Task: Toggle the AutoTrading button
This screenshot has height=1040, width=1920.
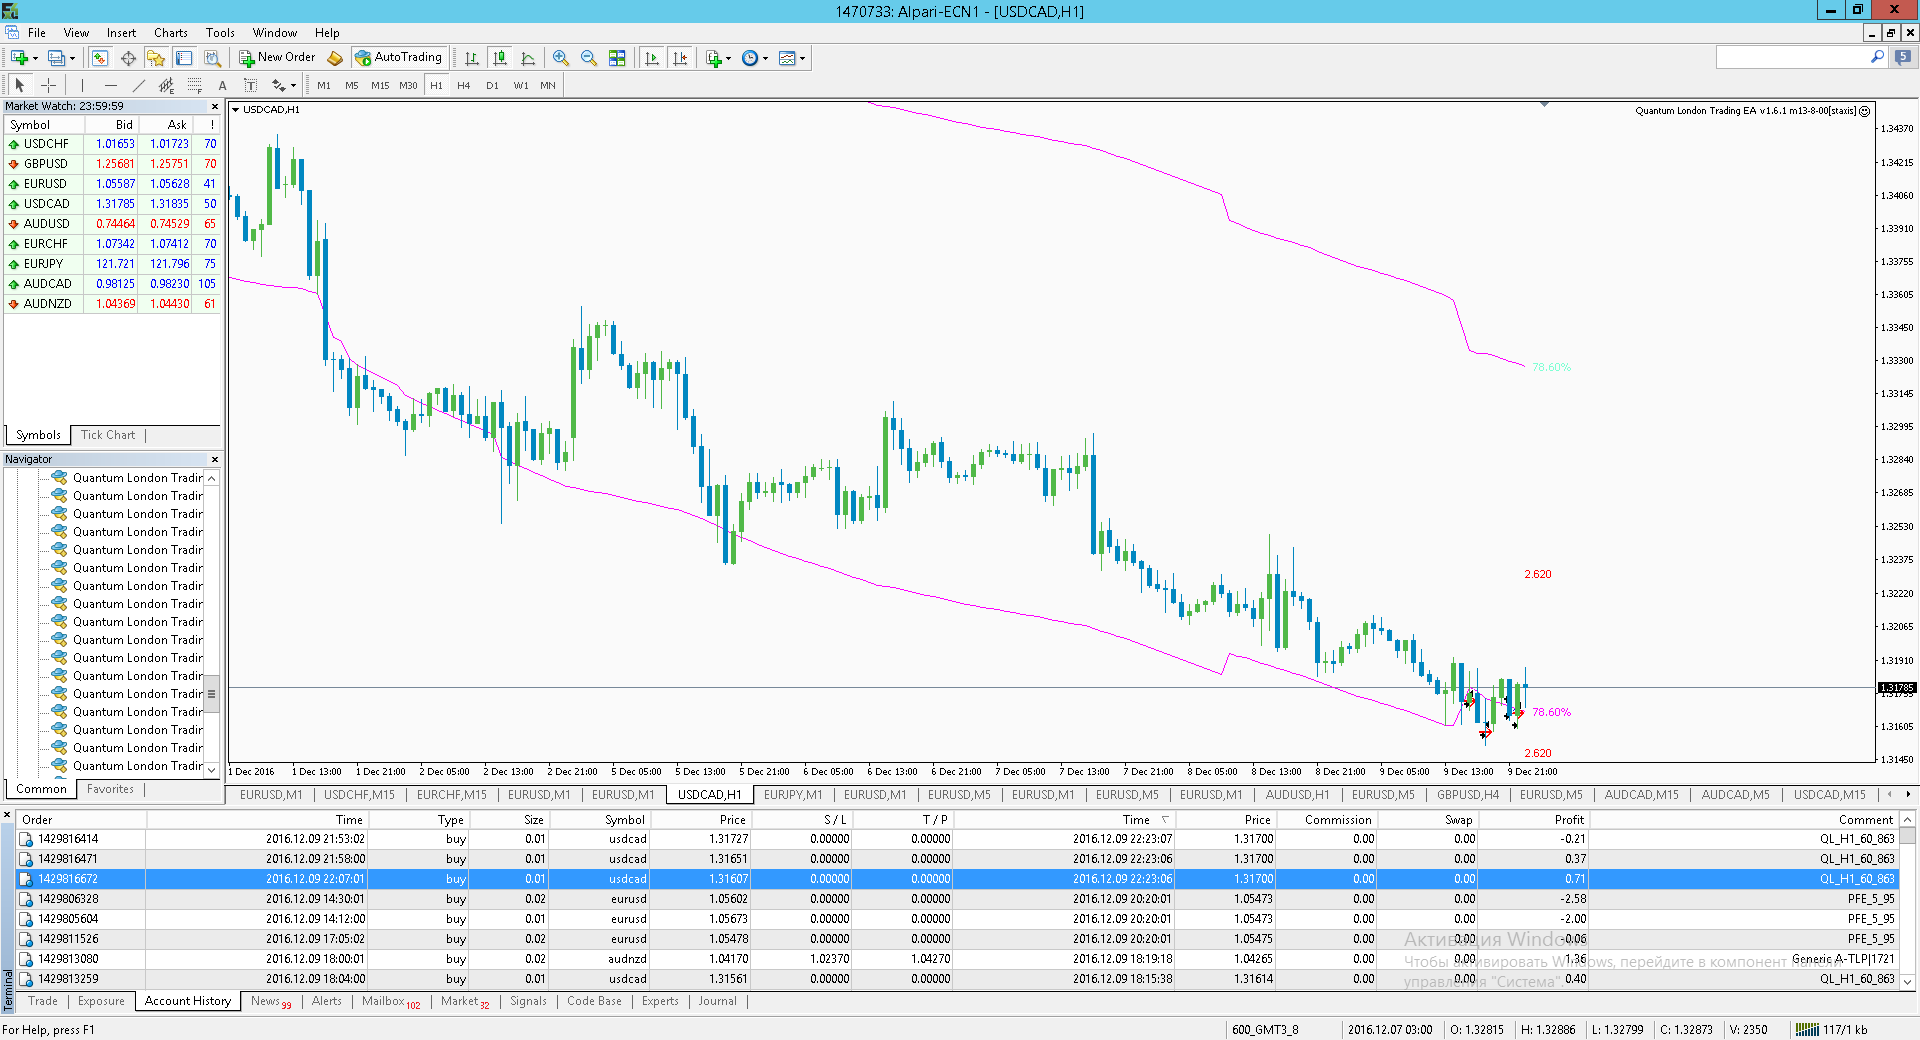Action: (399, 58)
